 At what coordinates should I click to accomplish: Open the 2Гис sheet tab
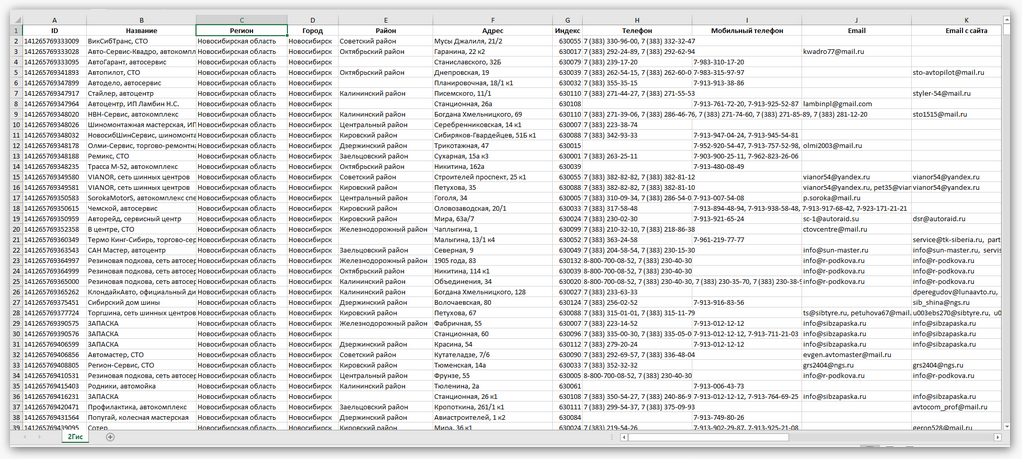(76, 437)
